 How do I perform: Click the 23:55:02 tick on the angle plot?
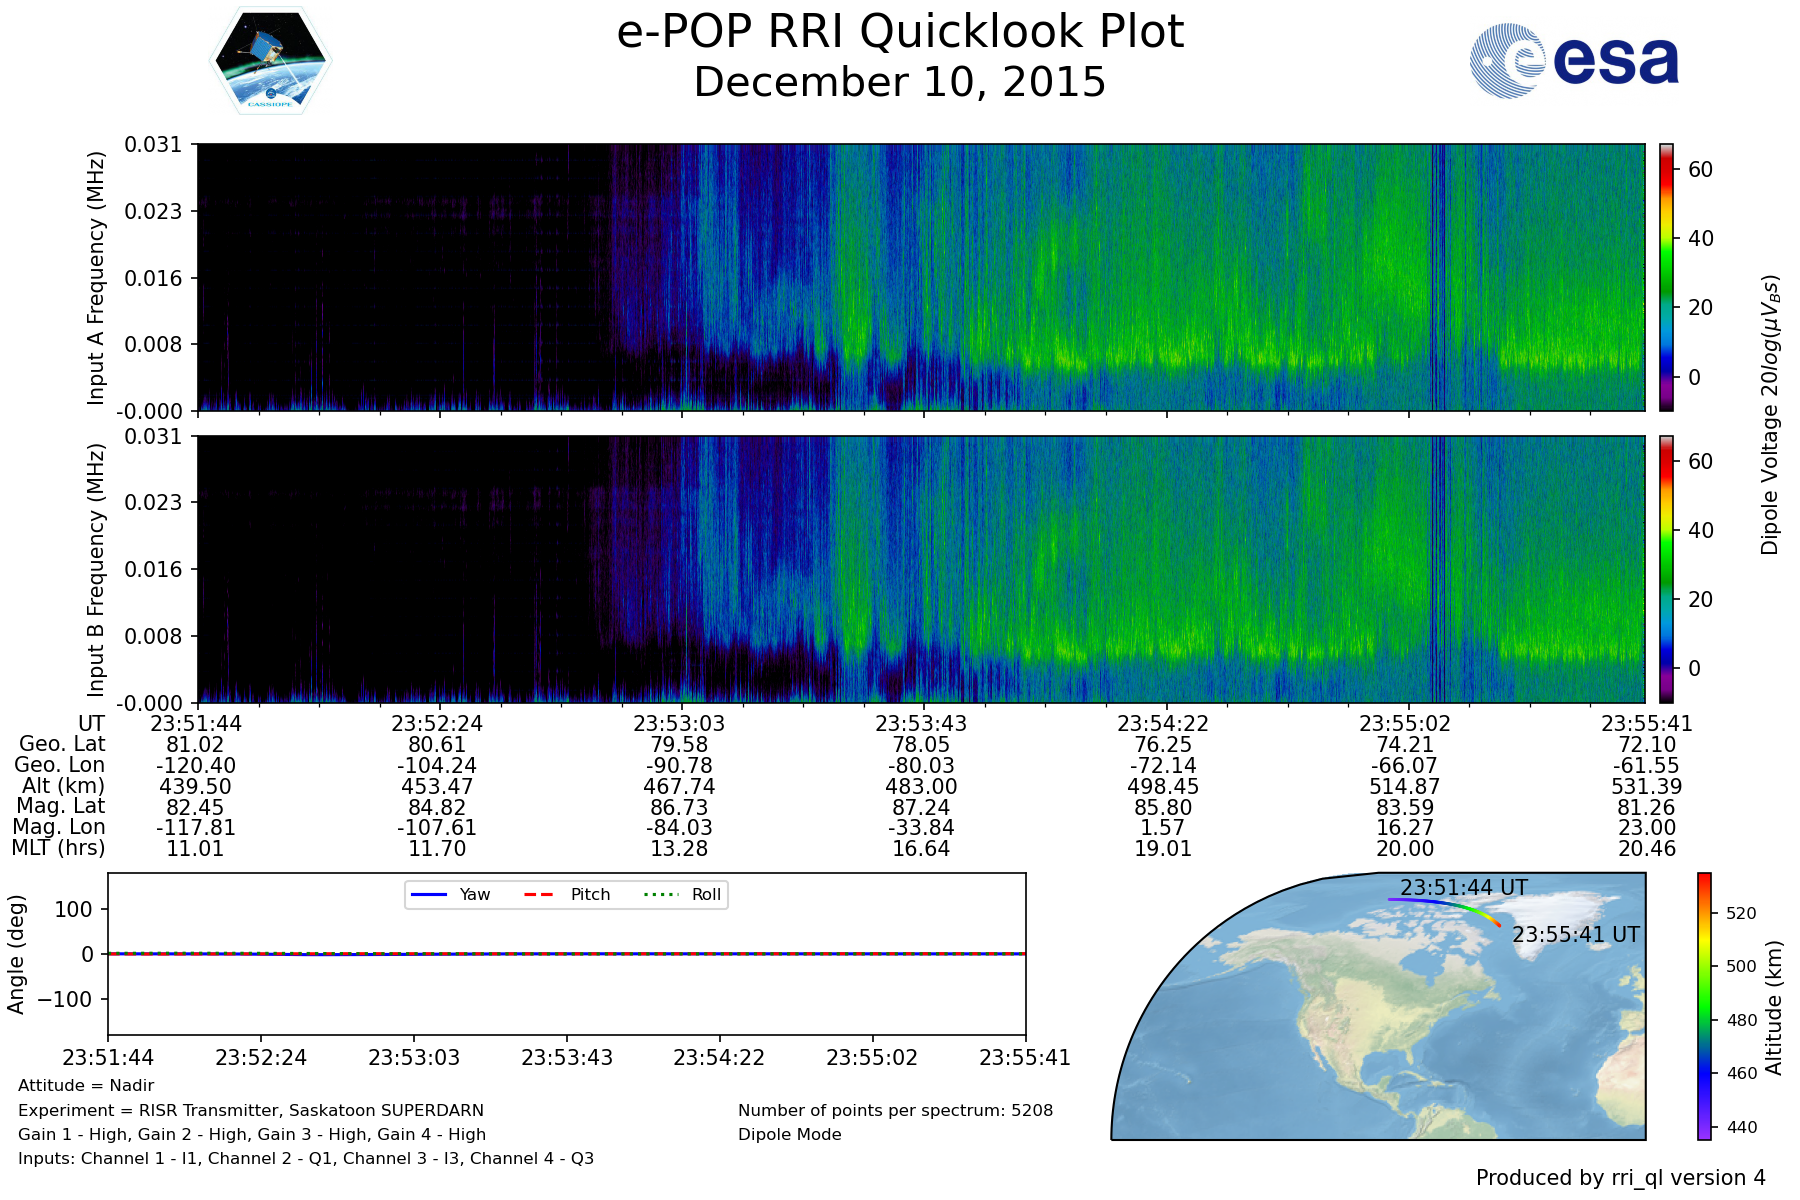pyautogui.click(x=872, y=1057)
